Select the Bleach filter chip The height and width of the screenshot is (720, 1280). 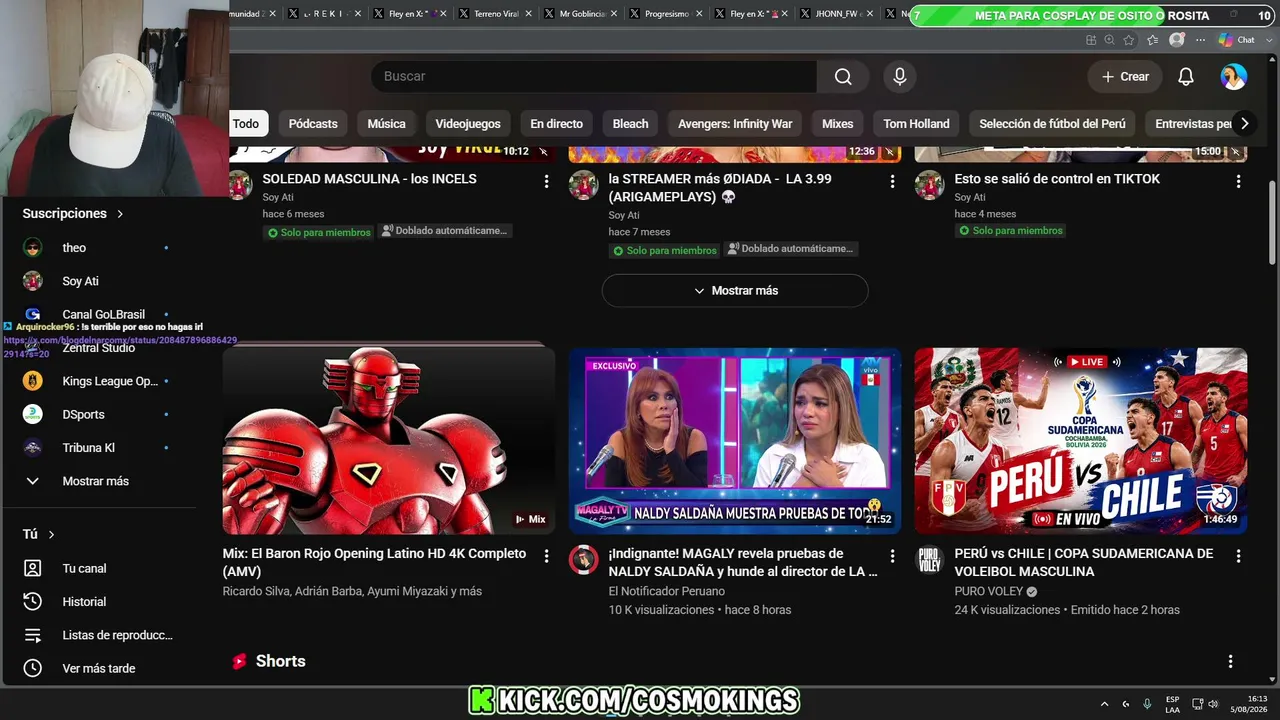(x=630, y=124)
